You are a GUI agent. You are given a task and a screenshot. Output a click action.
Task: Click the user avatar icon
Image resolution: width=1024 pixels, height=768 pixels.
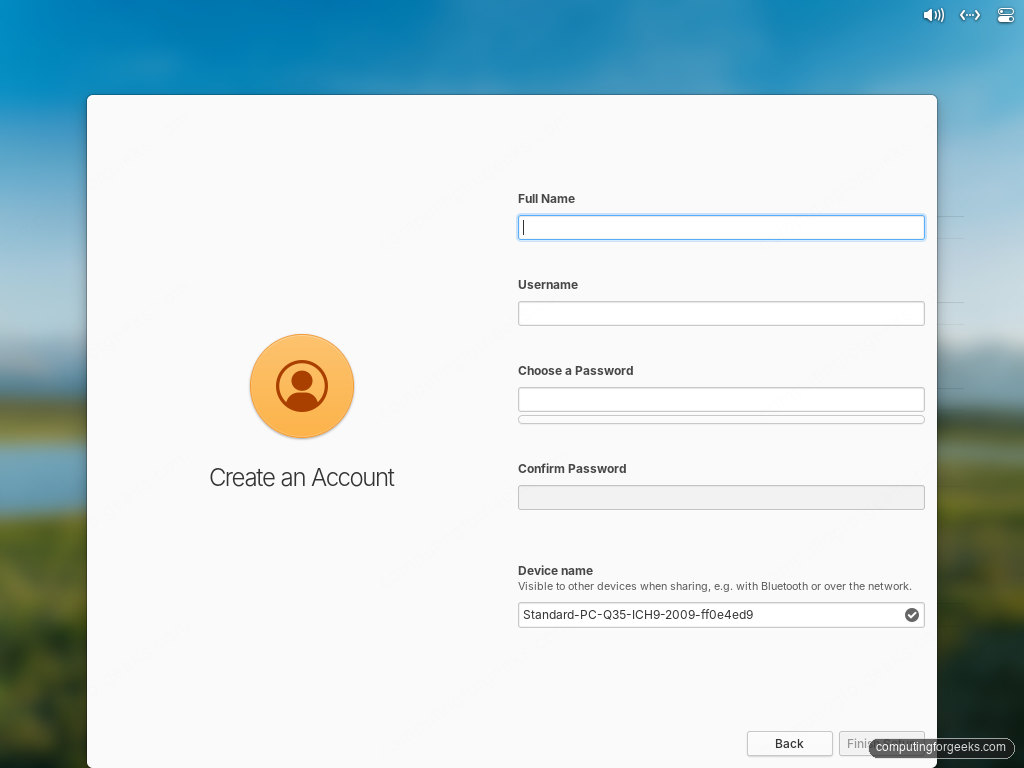[302, 386]
